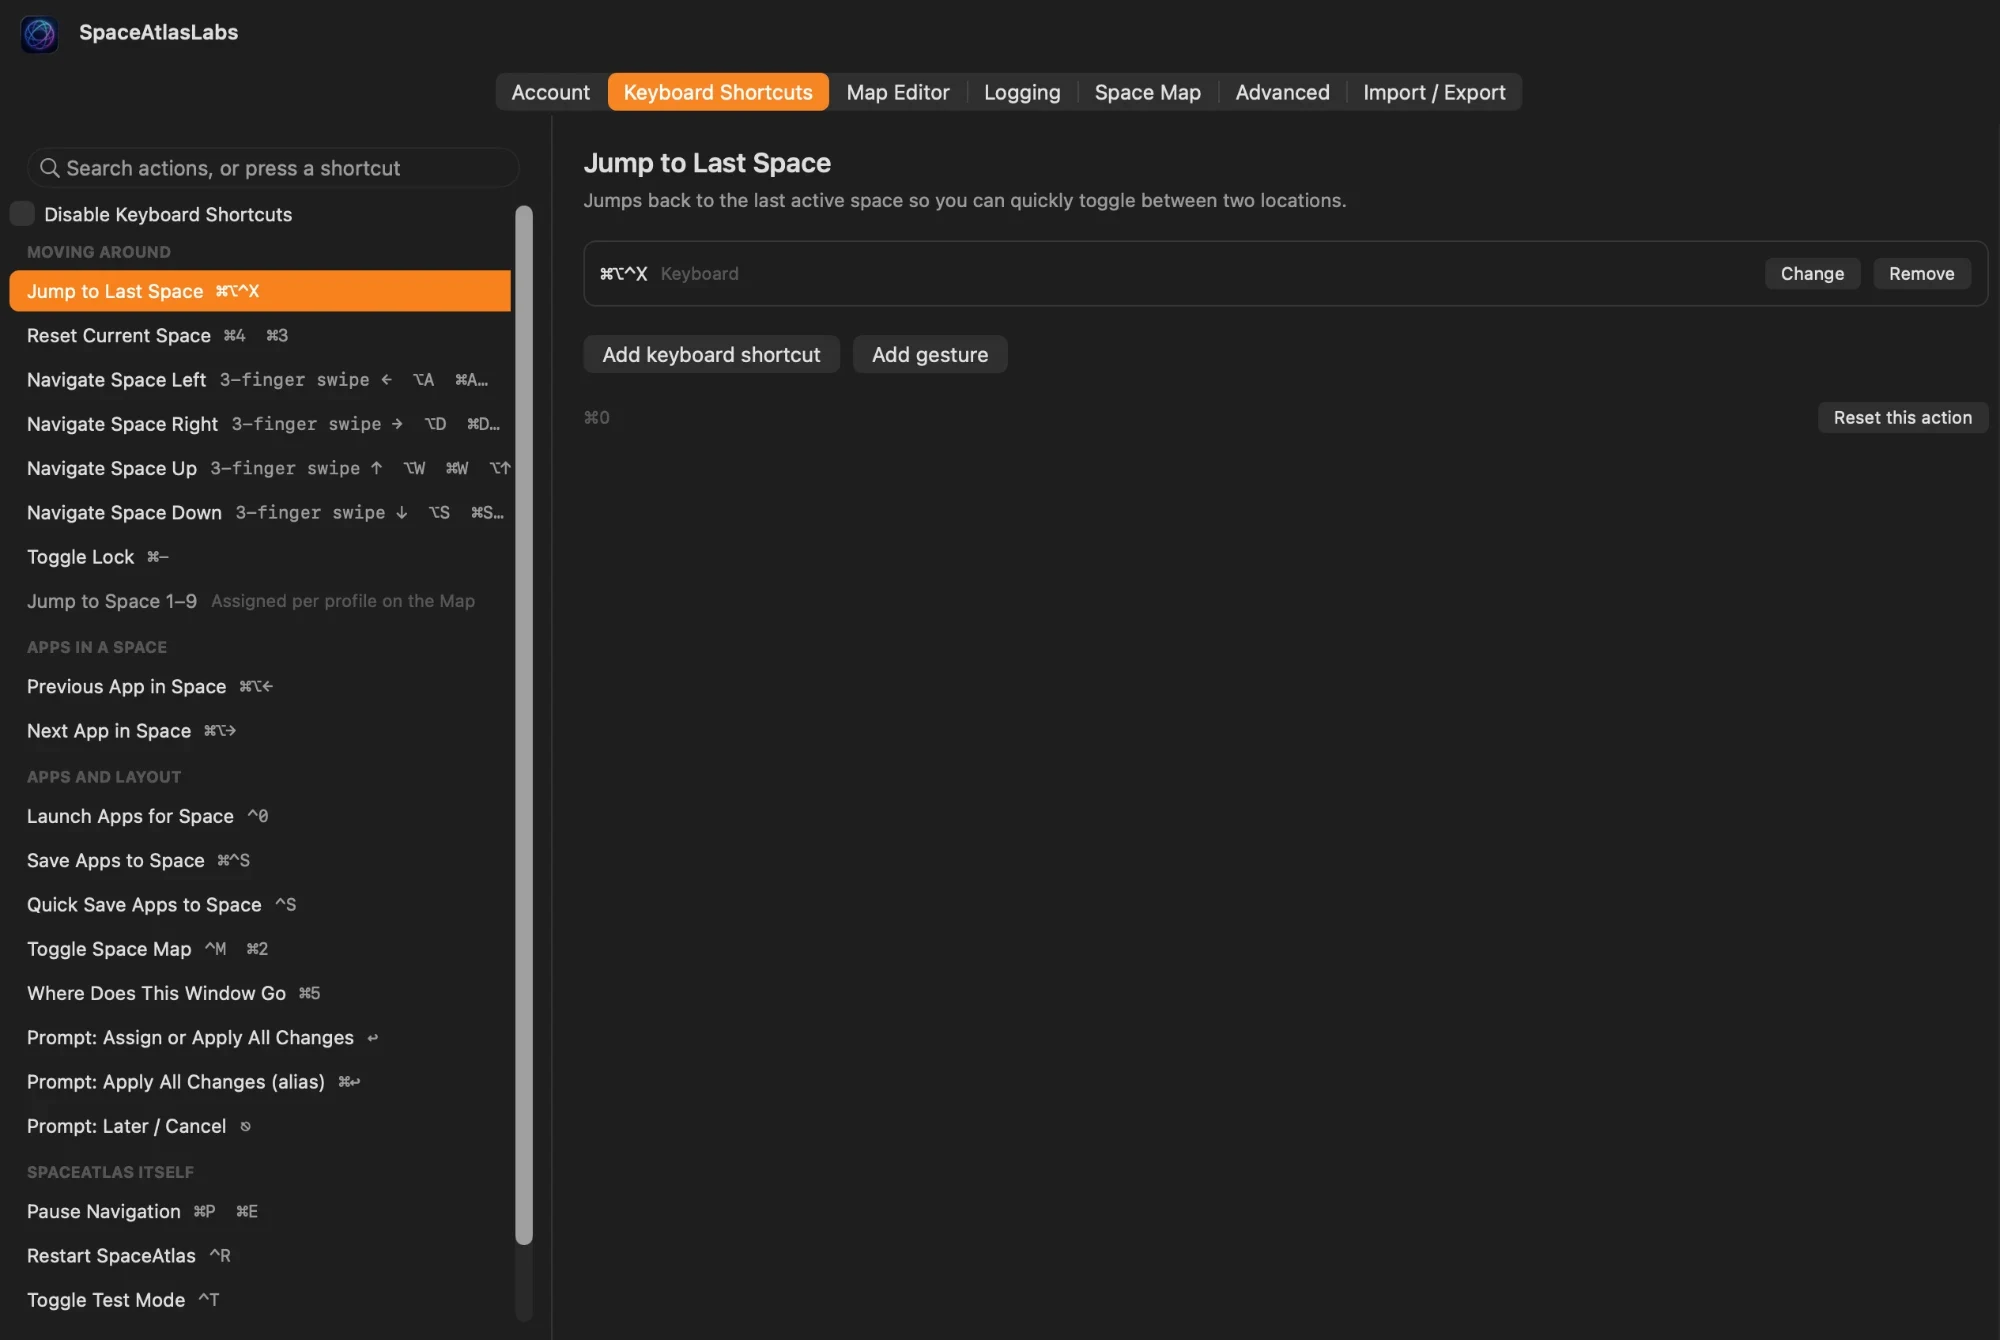The image size is (2000, 1340).
Task: Go to the Space Map tab
Action: (1147, 92)
